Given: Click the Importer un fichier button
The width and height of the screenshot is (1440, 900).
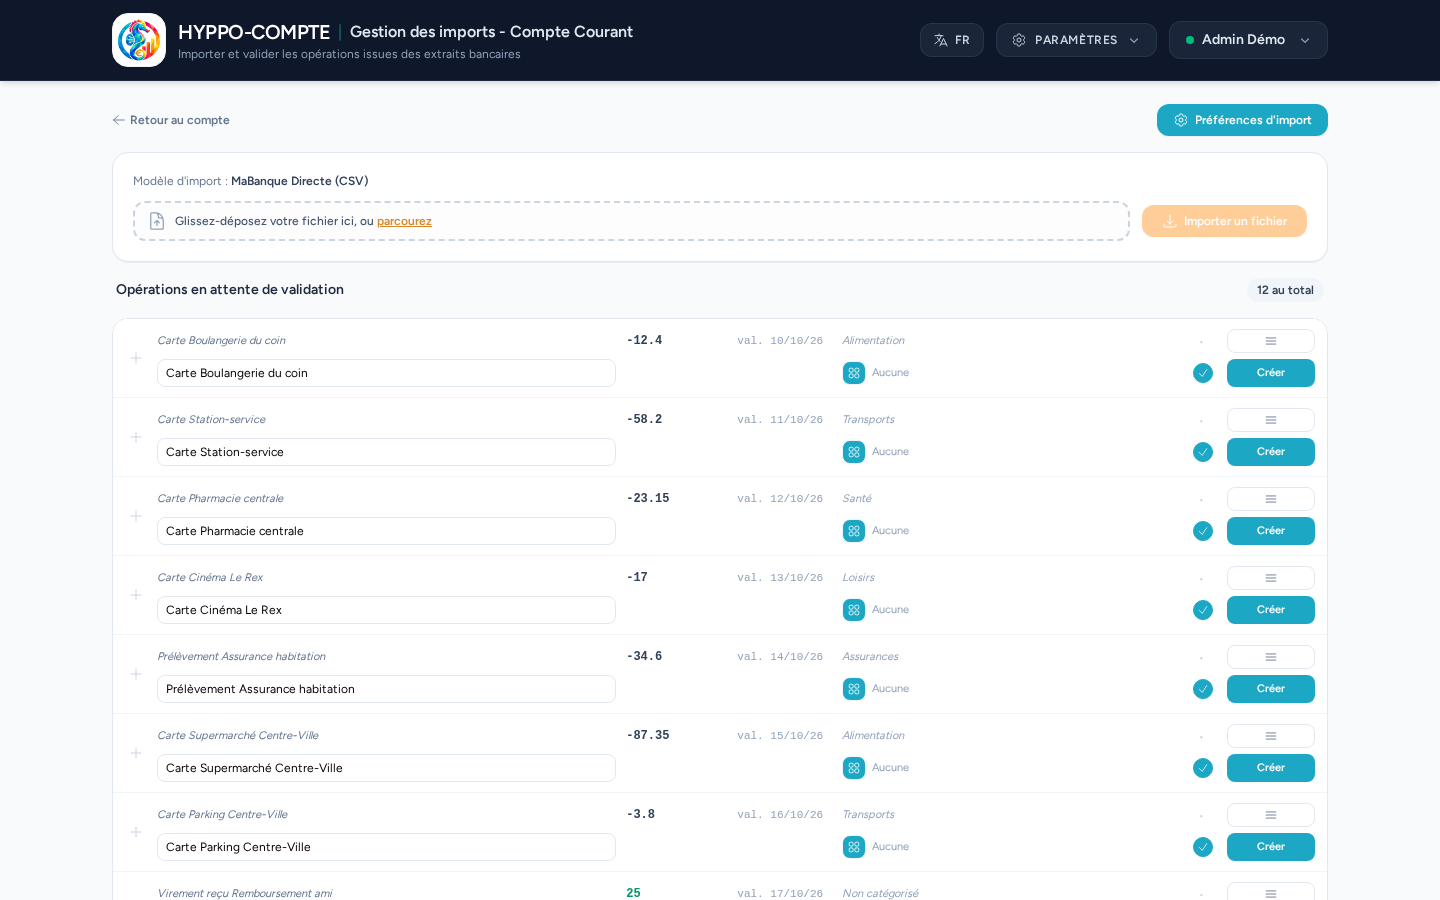Looking at the screenshot, I should pos(1224,221).
